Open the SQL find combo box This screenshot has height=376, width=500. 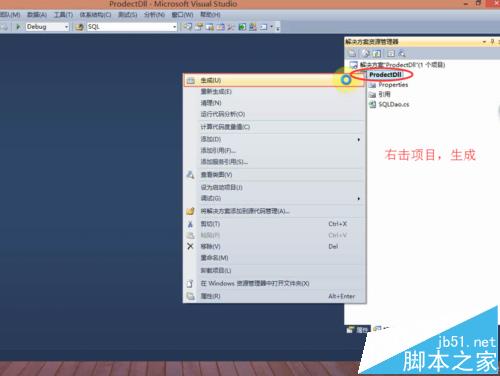[132, 27]
